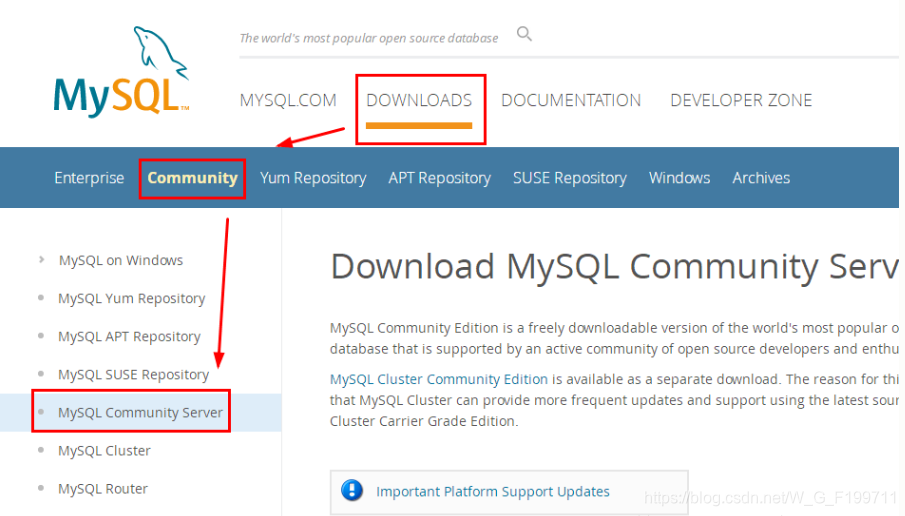
Task: Open Archives in the blue bar
Action: point(761,178)
